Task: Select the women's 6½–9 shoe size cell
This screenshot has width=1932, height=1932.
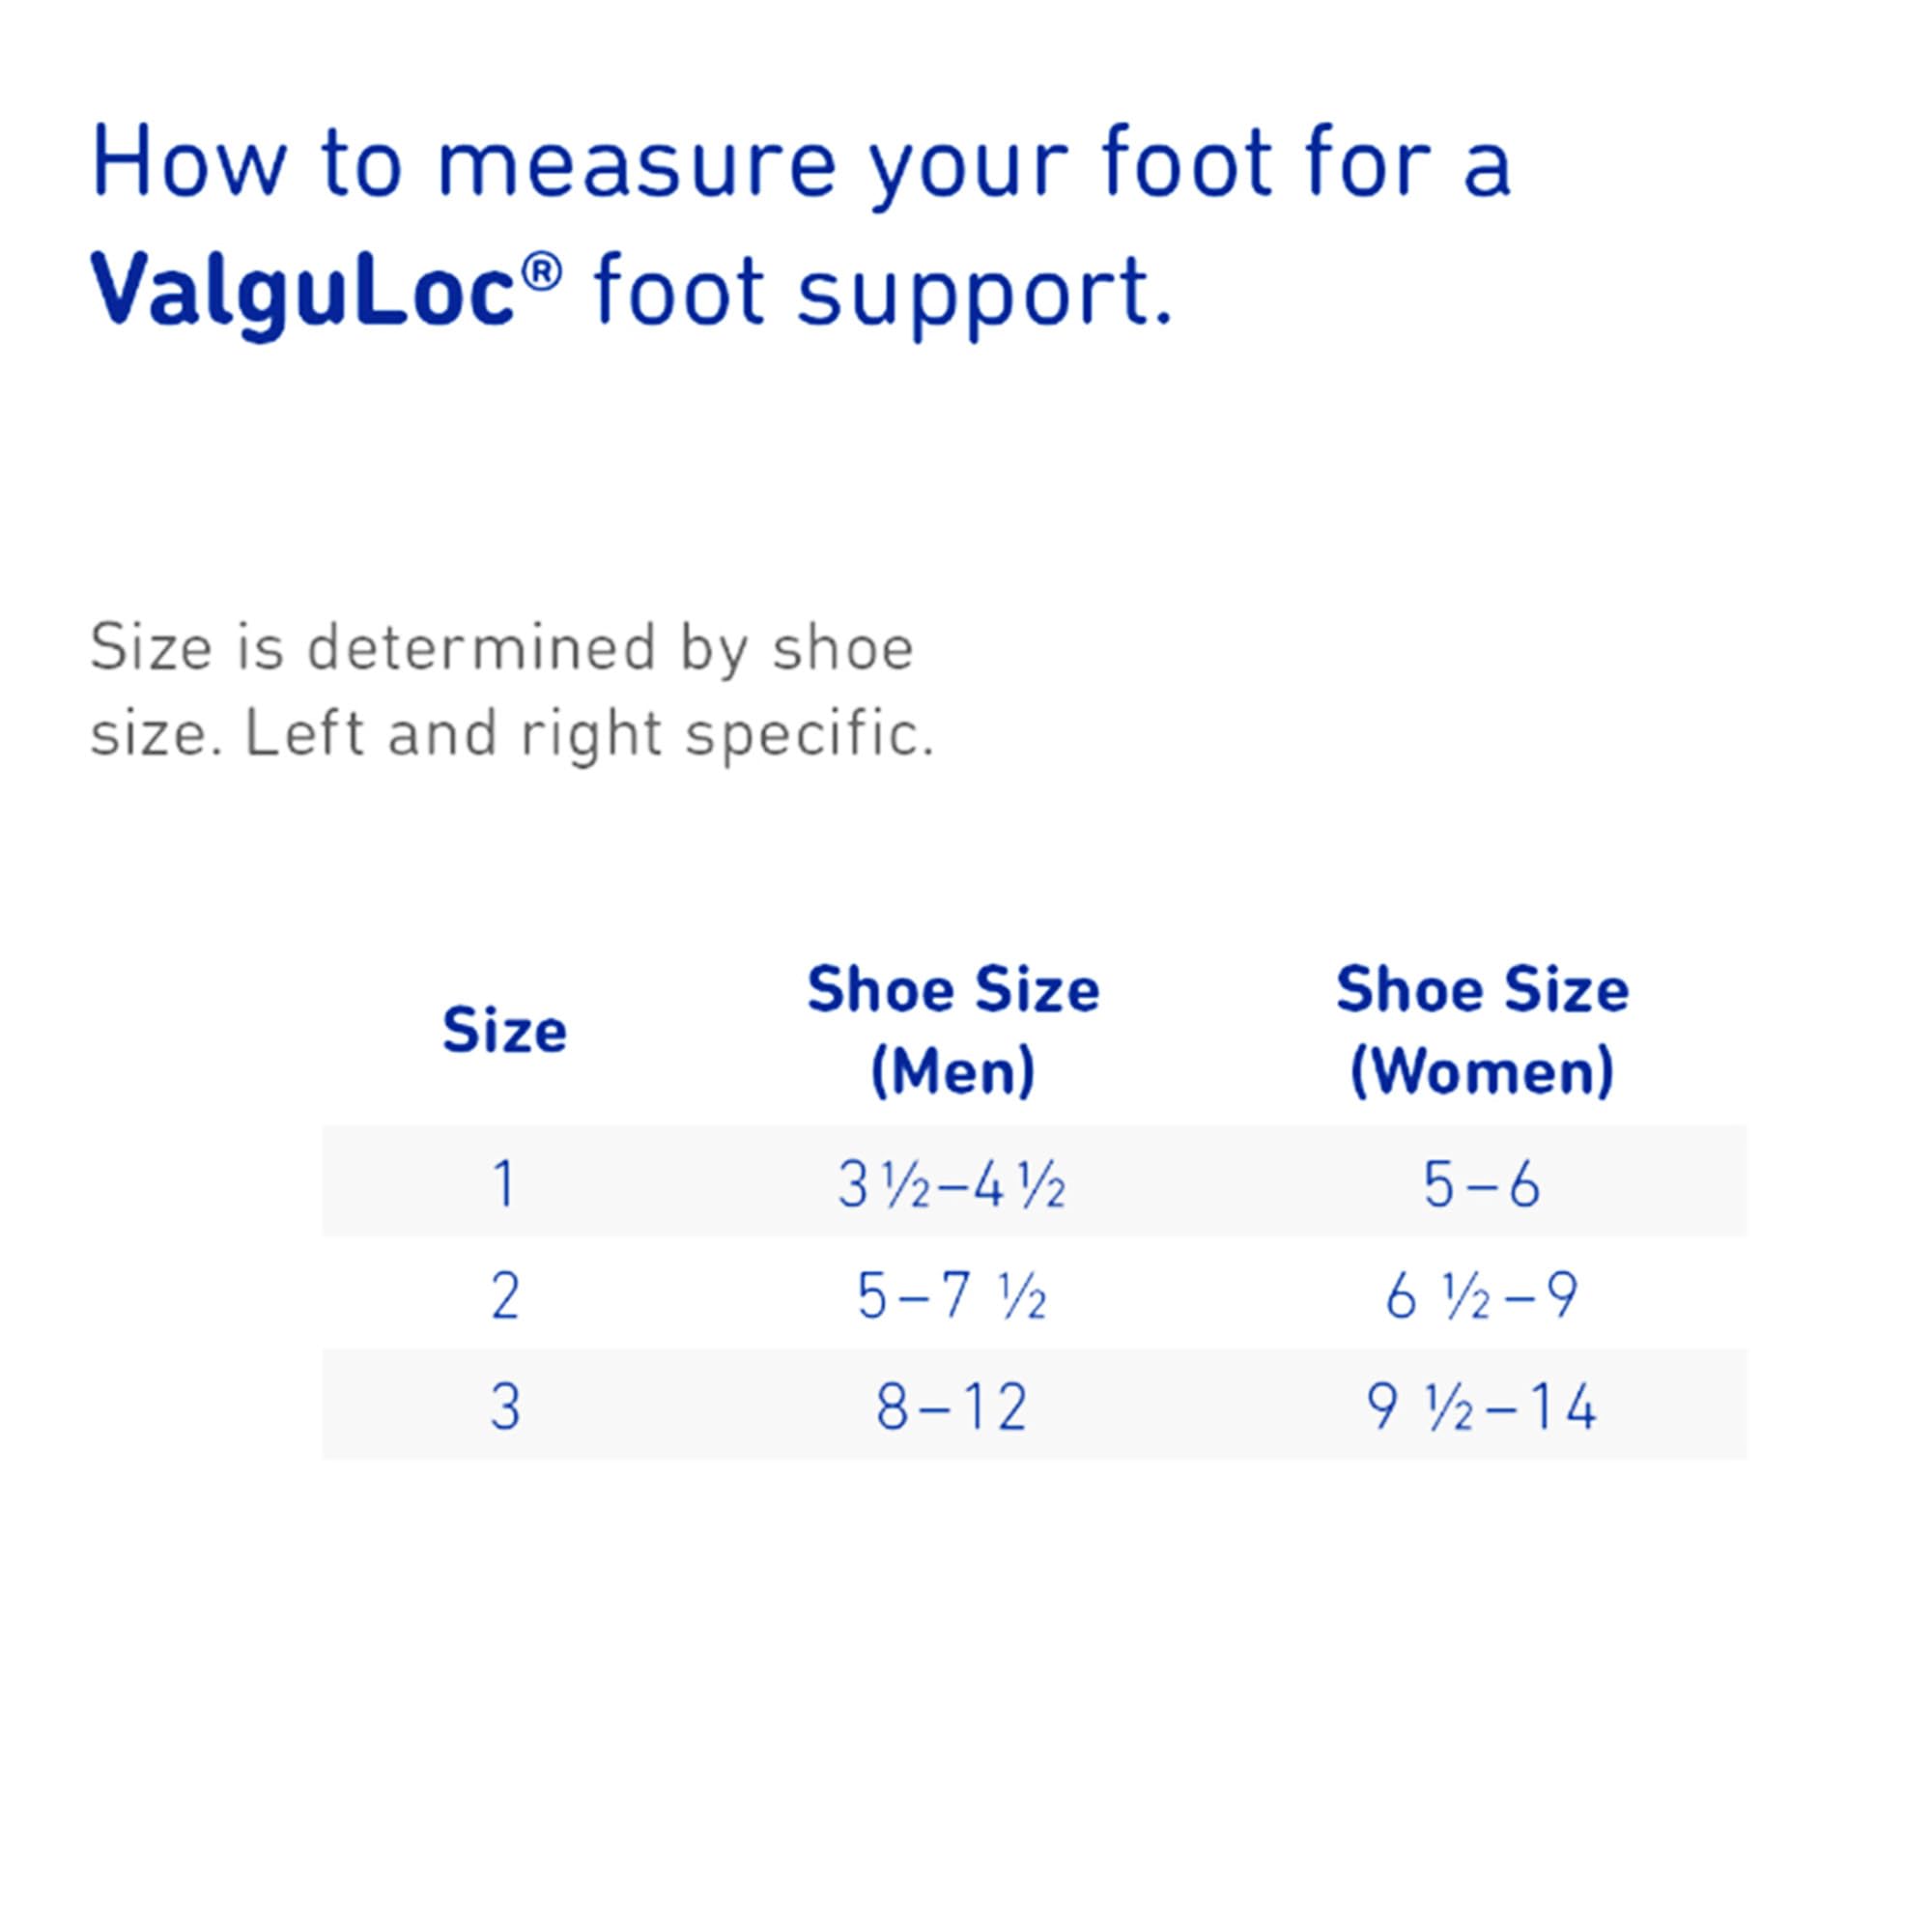Action: pos(1482,1297)
